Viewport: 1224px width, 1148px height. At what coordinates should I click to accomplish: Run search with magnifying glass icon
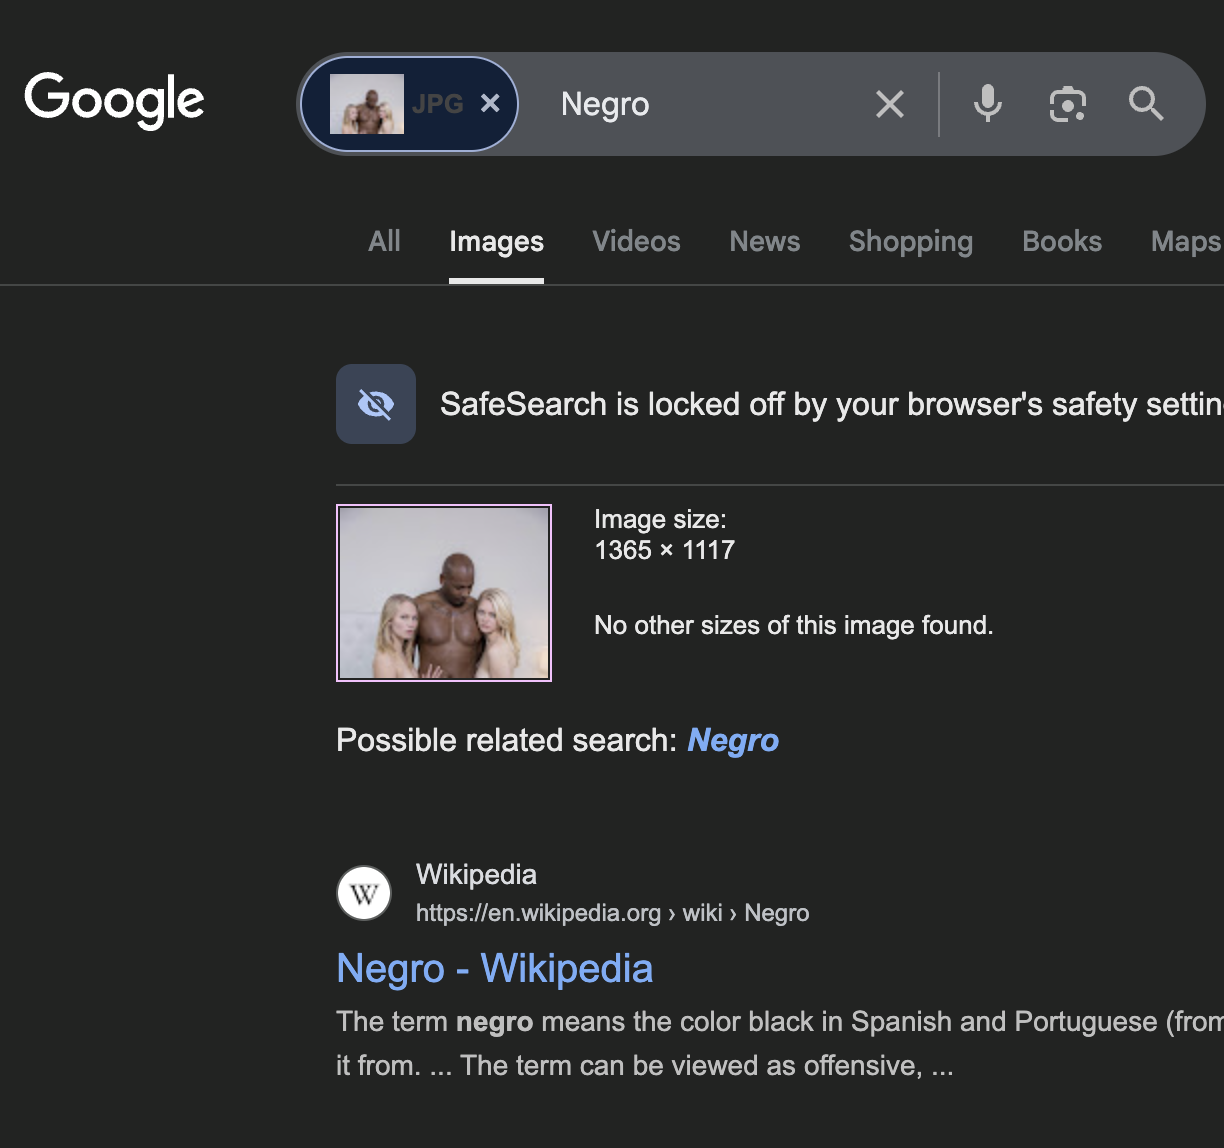tap(1146, 104)
